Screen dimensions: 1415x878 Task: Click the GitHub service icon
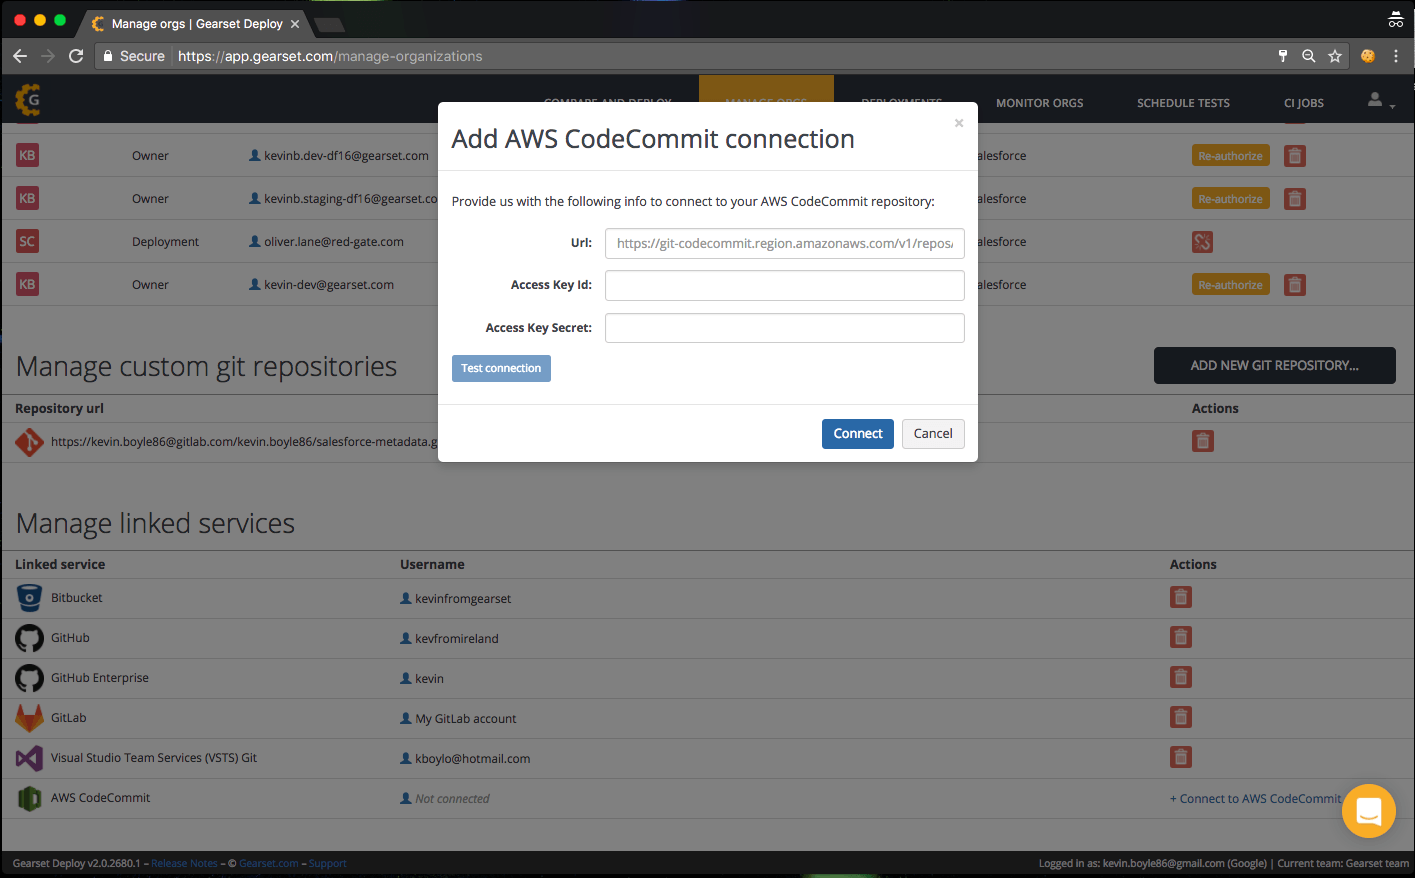click(x=29, y=638)
